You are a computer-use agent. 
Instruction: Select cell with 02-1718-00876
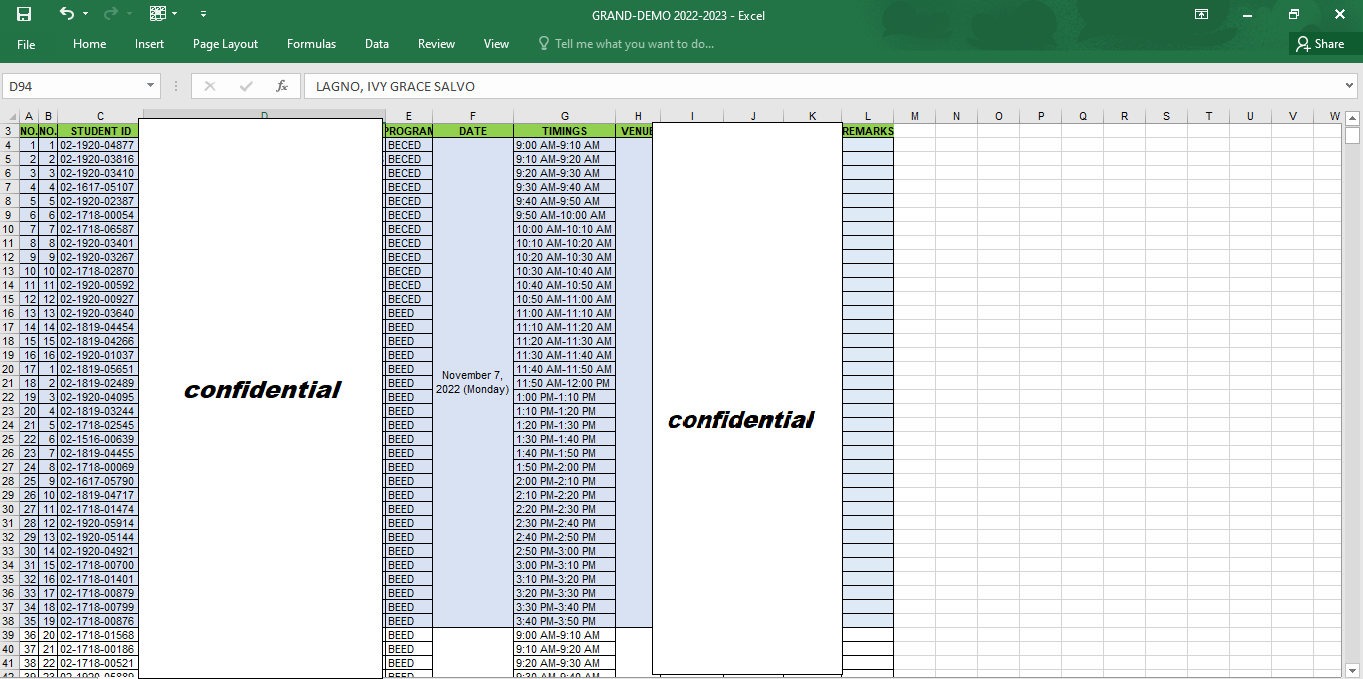click(x=98, y=621)
